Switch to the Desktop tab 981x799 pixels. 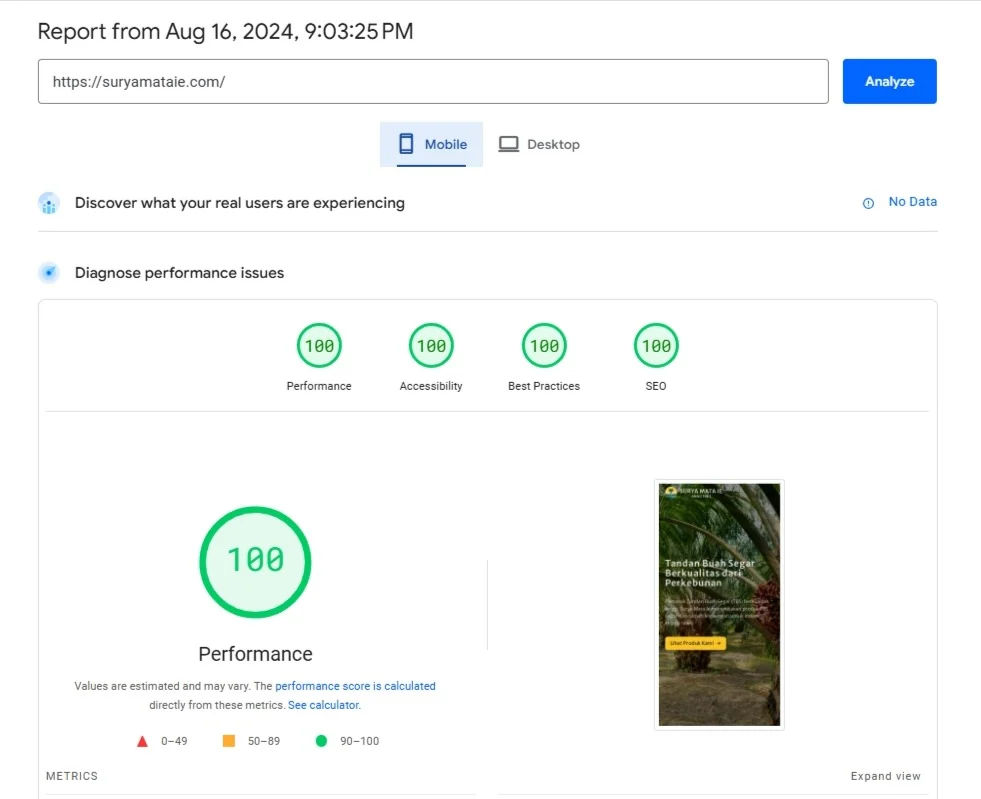point(539,144)
